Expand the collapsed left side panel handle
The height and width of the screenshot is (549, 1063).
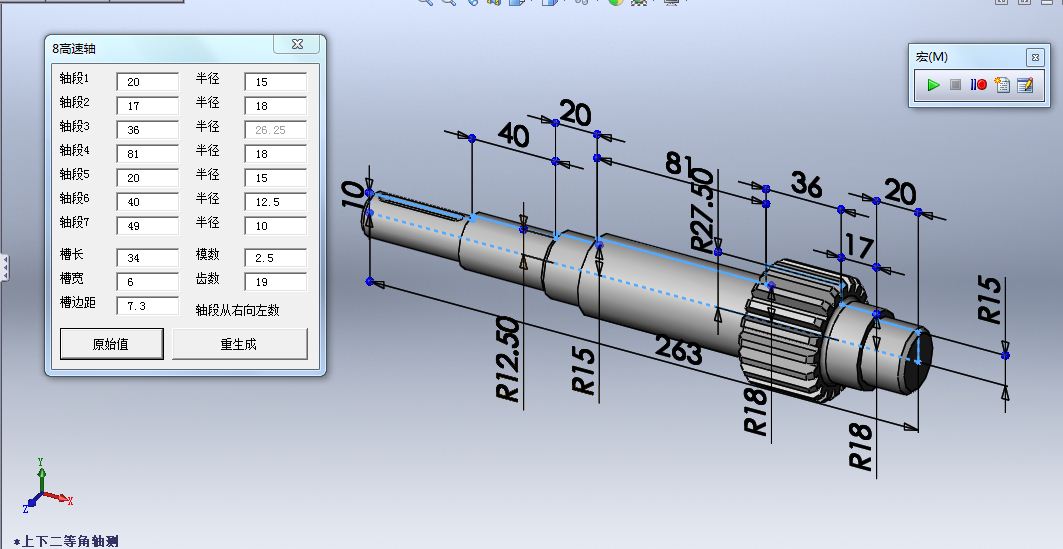pos(4,267)
